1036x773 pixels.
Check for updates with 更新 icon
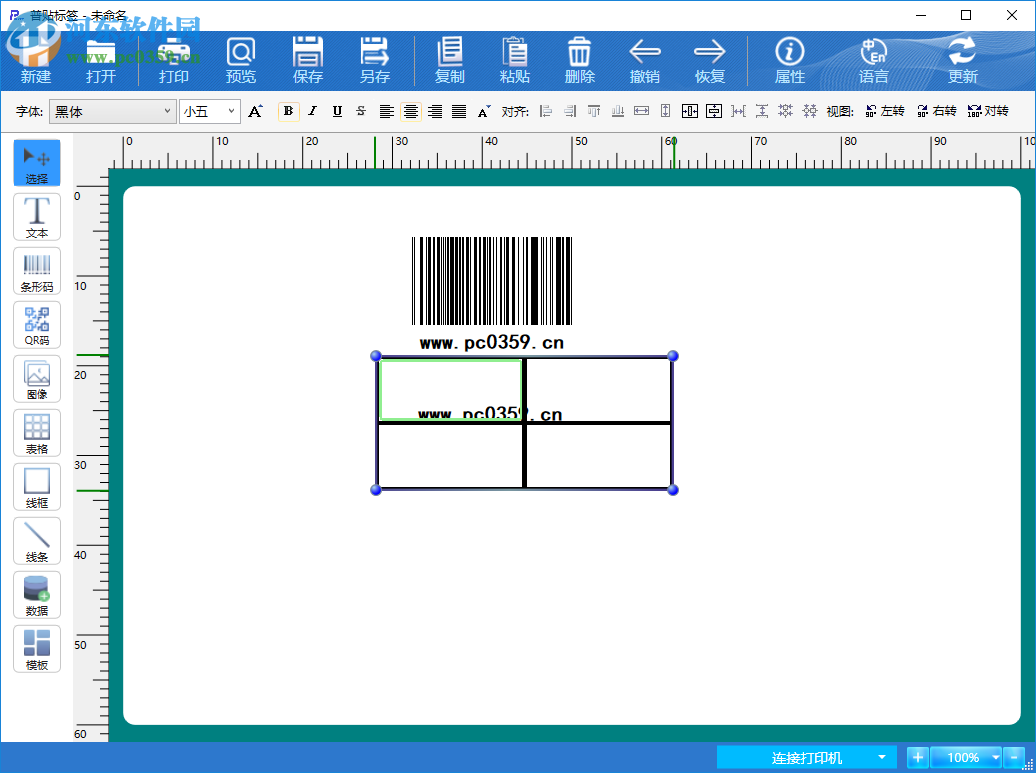coord(962,60)
